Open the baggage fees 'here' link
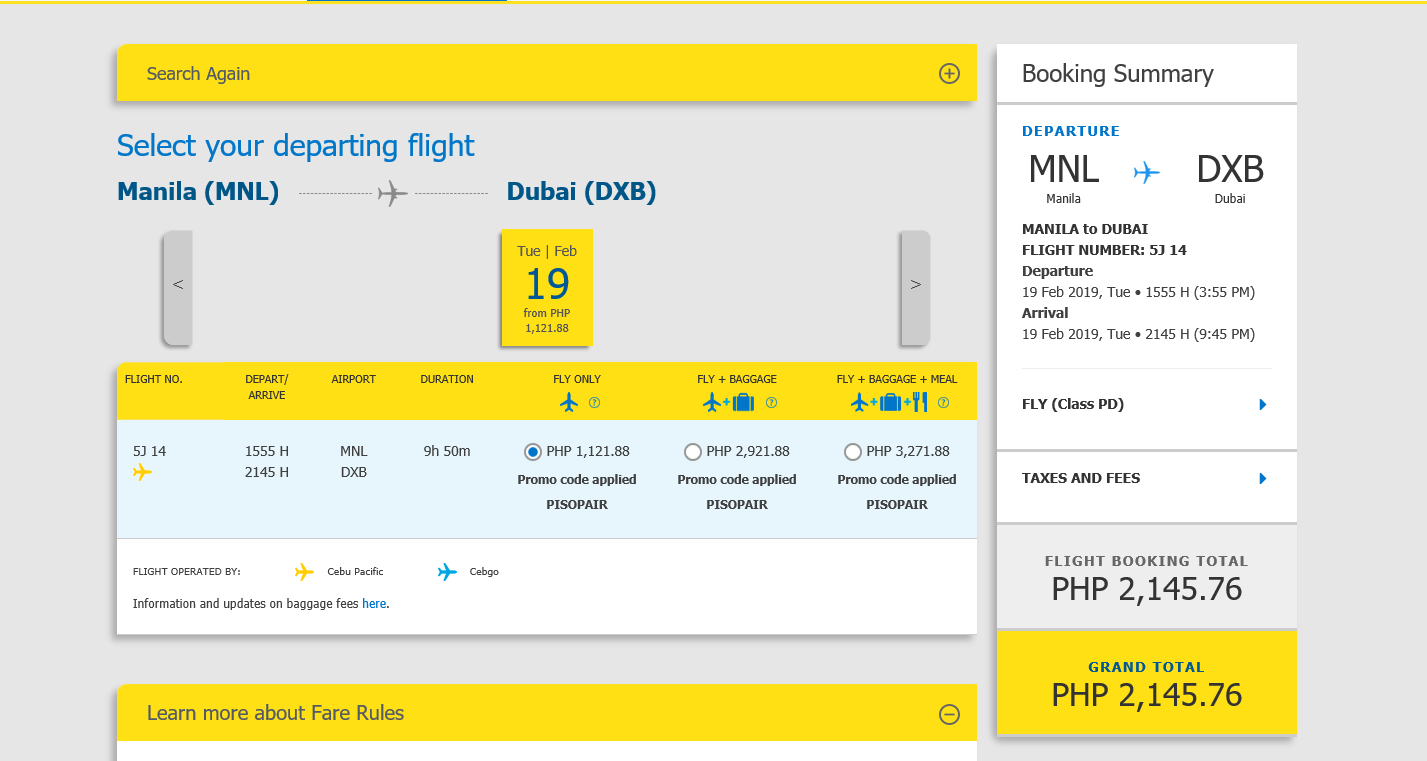The height and width of the screenshot is (761, 1427). coord(374,604)
